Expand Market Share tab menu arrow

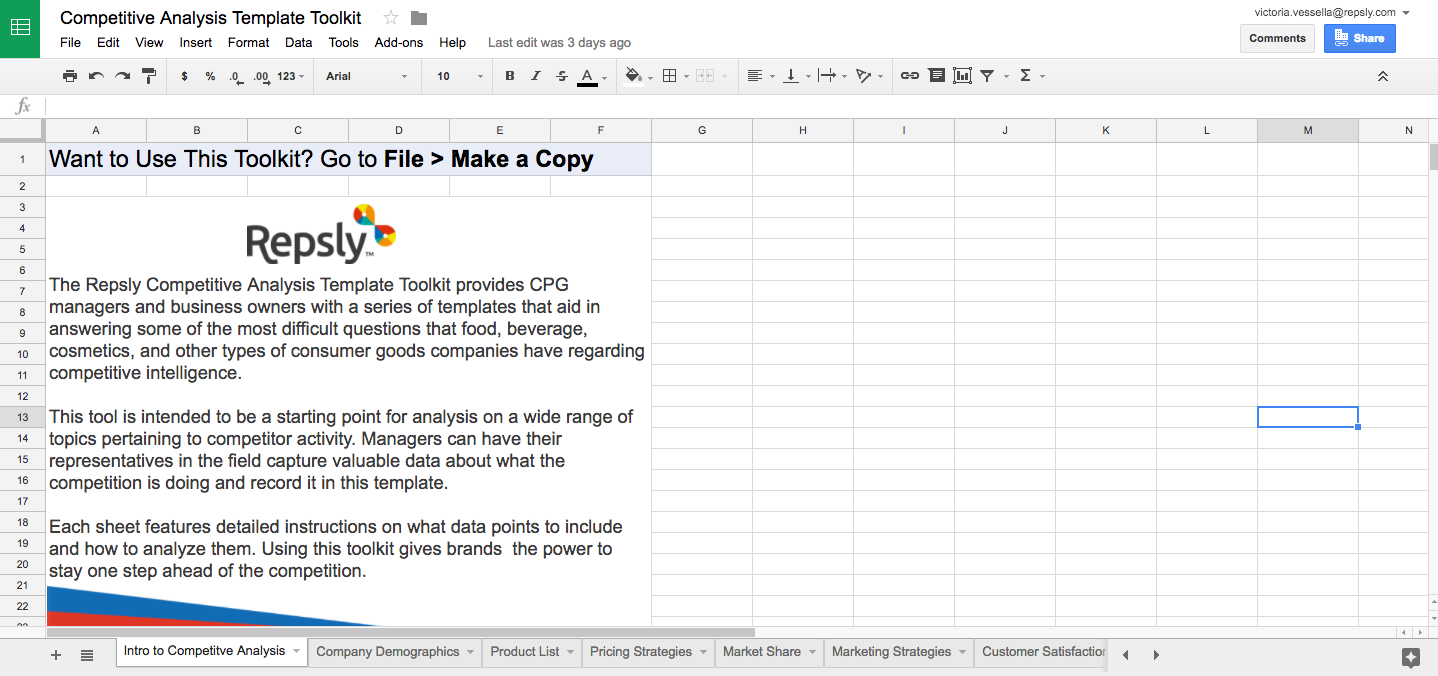812,652
